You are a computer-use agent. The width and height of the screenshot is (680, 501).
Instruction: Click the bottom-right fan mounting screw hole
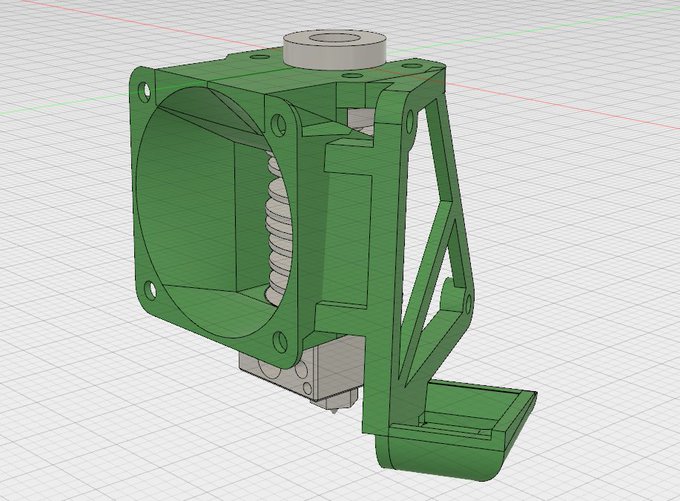click(x=280, y=341)
